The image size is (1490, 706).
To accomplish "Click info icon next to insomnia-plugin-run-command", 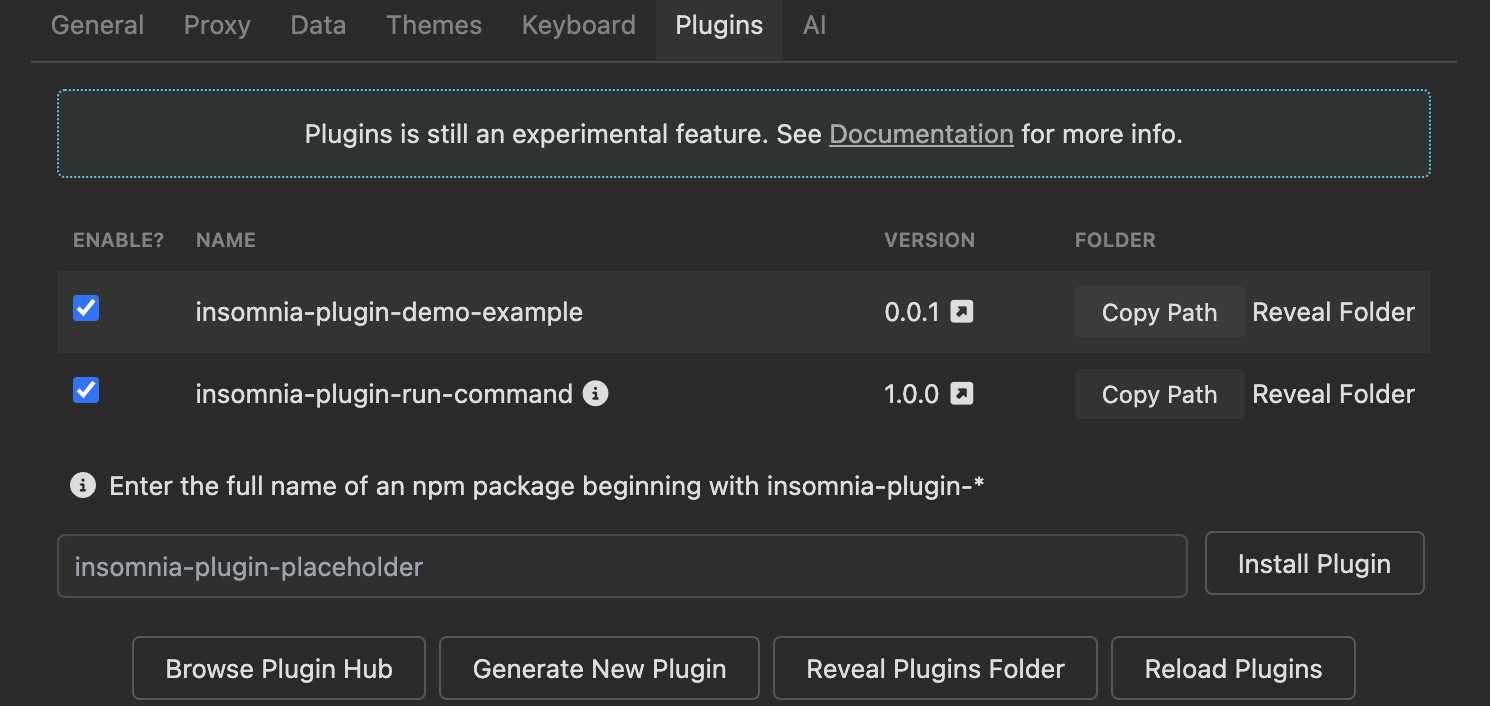I will click(596, 394).
